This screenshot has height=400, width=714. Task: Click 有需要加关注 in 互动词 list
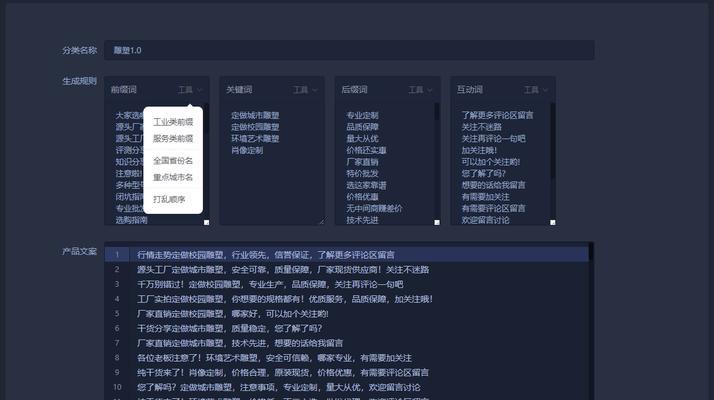point(485,197)
